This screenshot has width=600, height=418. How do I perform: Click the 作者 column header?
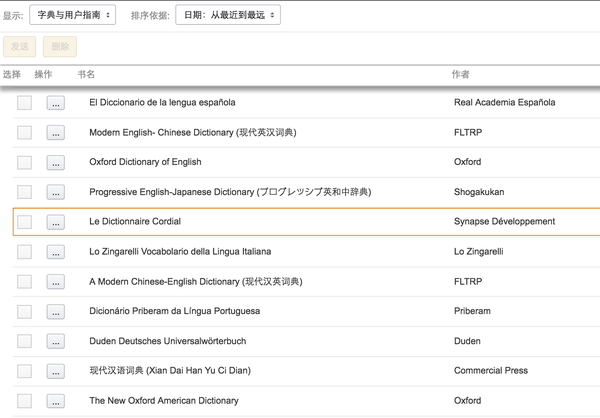[x=460, y=74]
